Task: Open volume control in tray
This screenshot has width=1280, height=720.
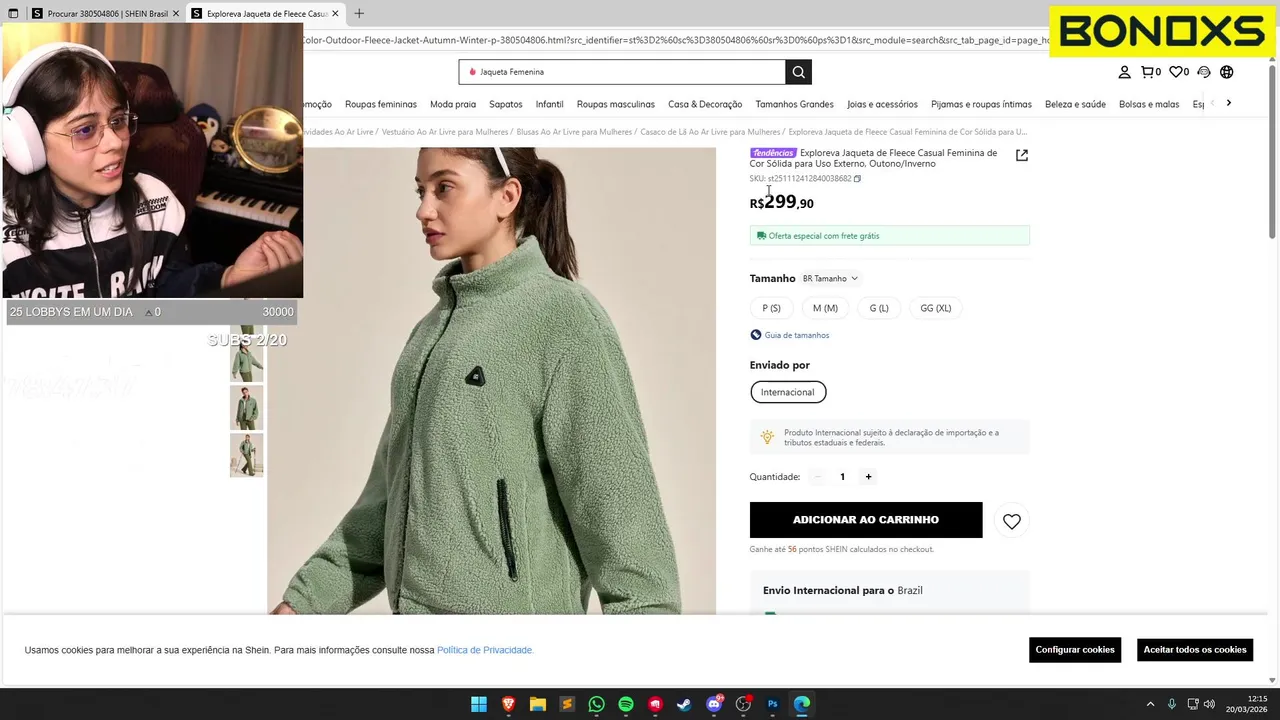Action: tap(1209, 704)
